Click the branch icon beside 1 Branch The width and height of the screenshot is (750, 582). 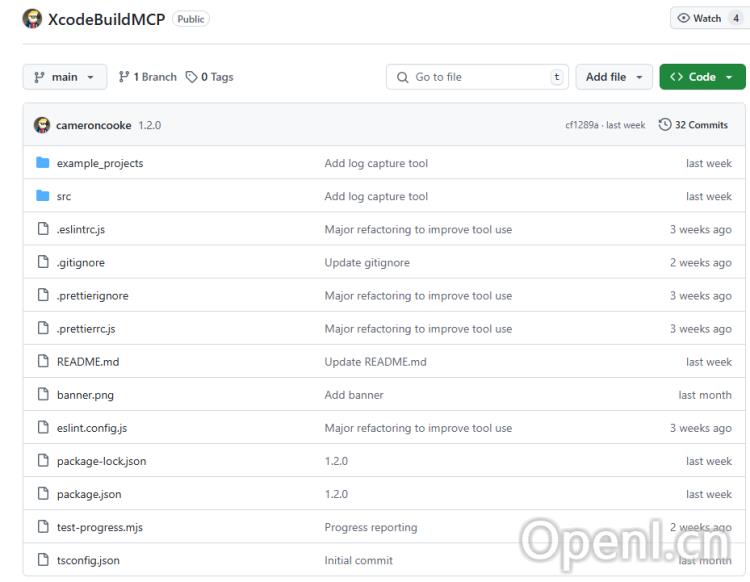[124, 77]
